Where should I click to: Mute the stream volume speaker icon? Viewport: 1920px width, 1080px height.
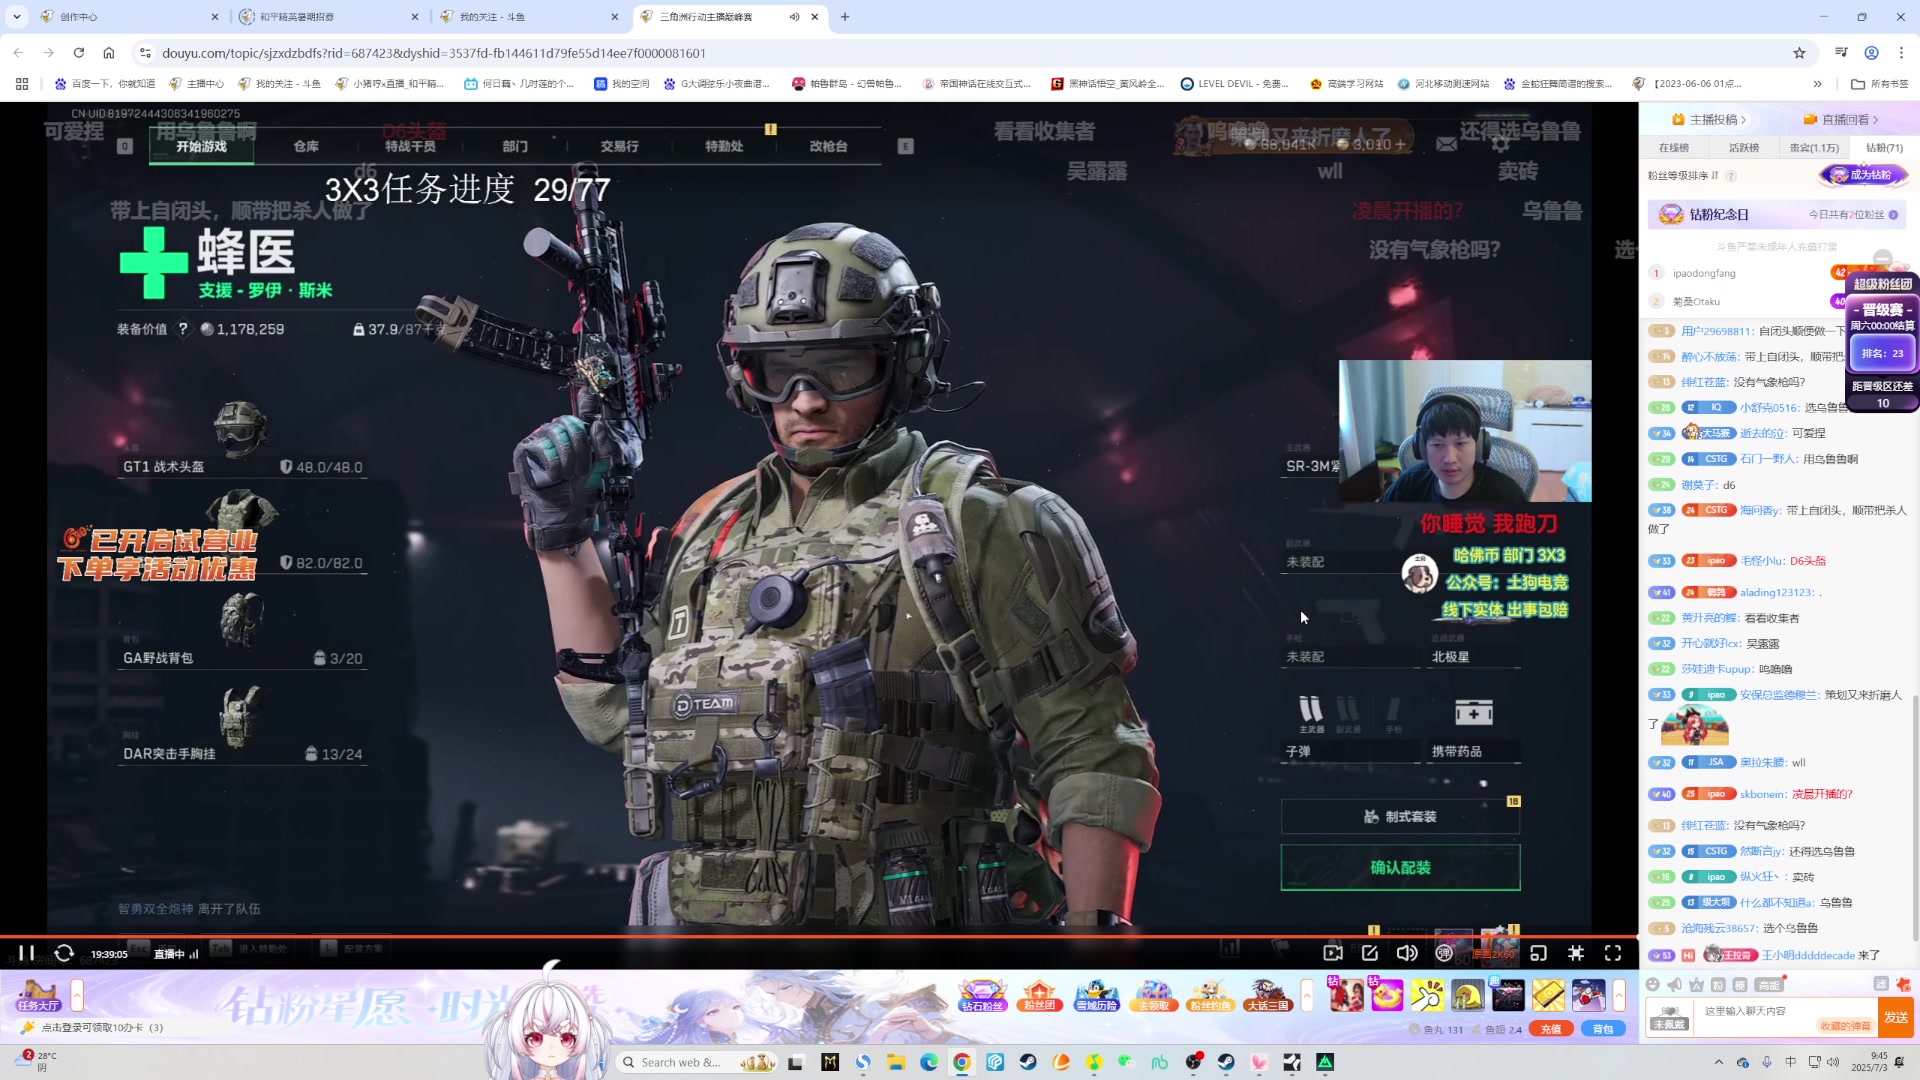[x=1407, y=953]
